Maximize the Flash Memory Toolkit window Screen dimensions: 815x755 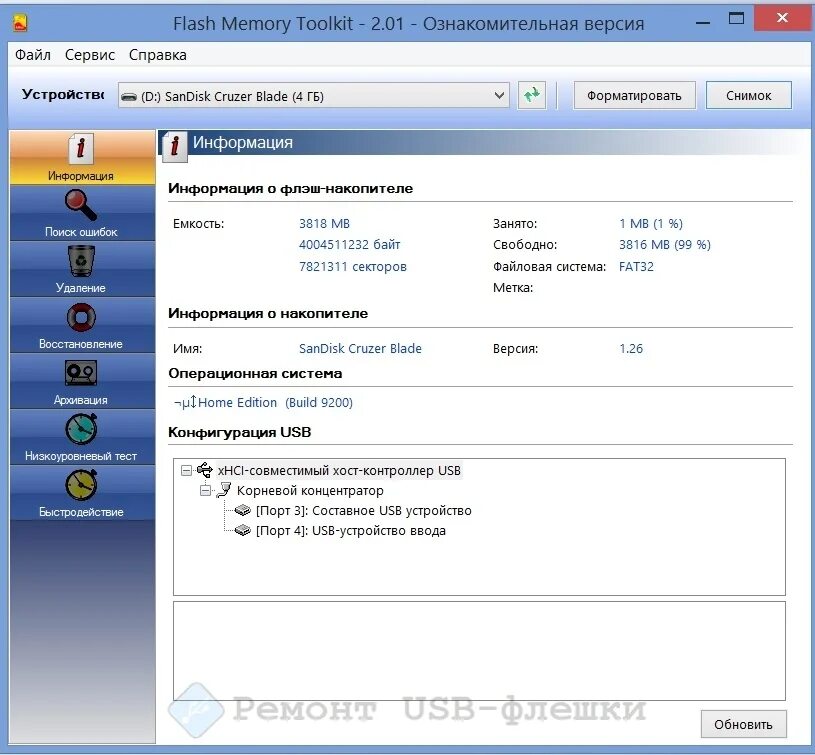pyautogui.click(x=736, y=19)
